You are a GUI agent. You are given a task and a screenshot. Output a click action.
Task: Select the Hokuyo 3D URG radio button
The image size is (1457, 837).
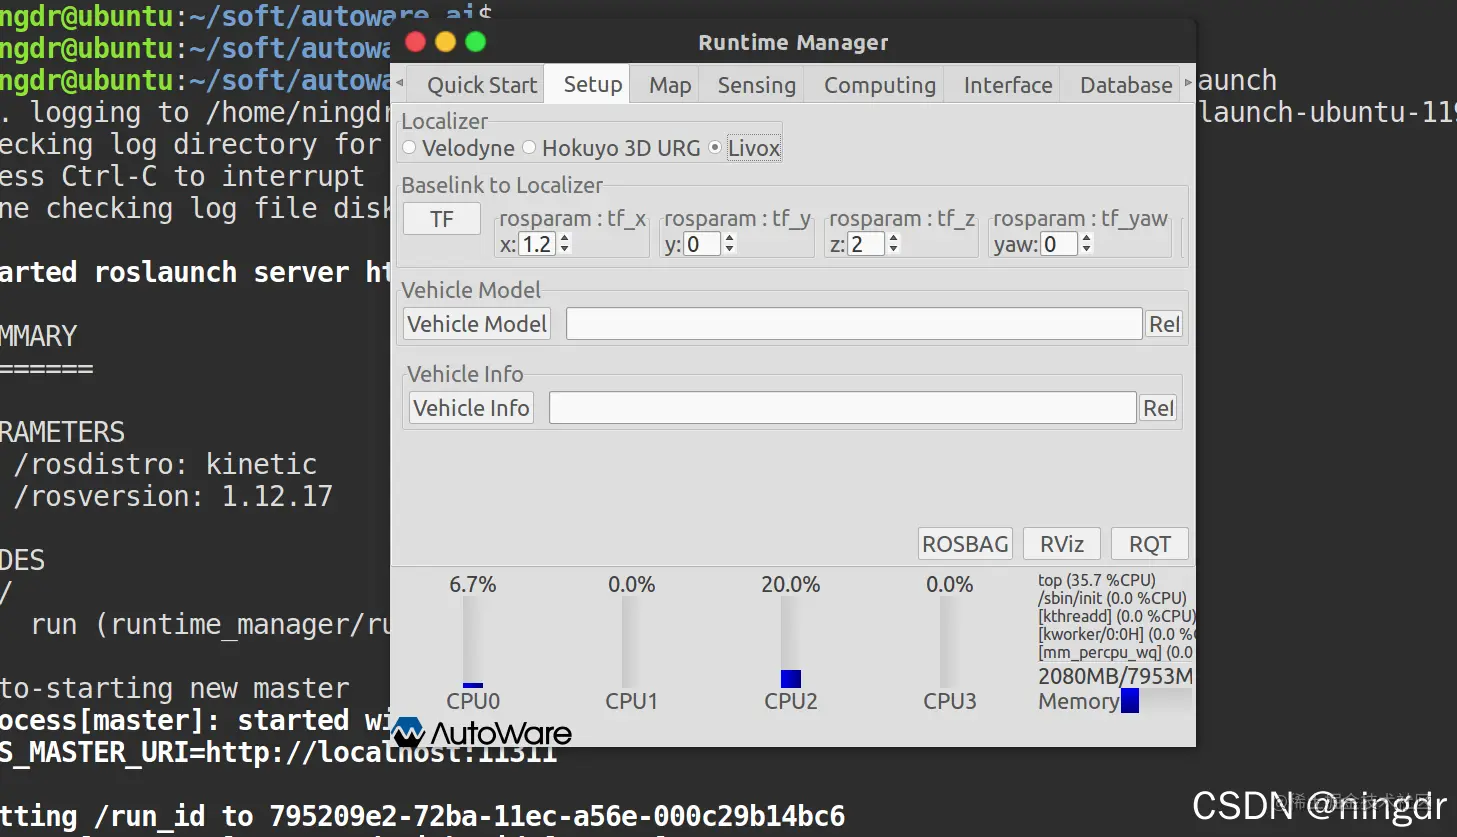tap(529, 148)
